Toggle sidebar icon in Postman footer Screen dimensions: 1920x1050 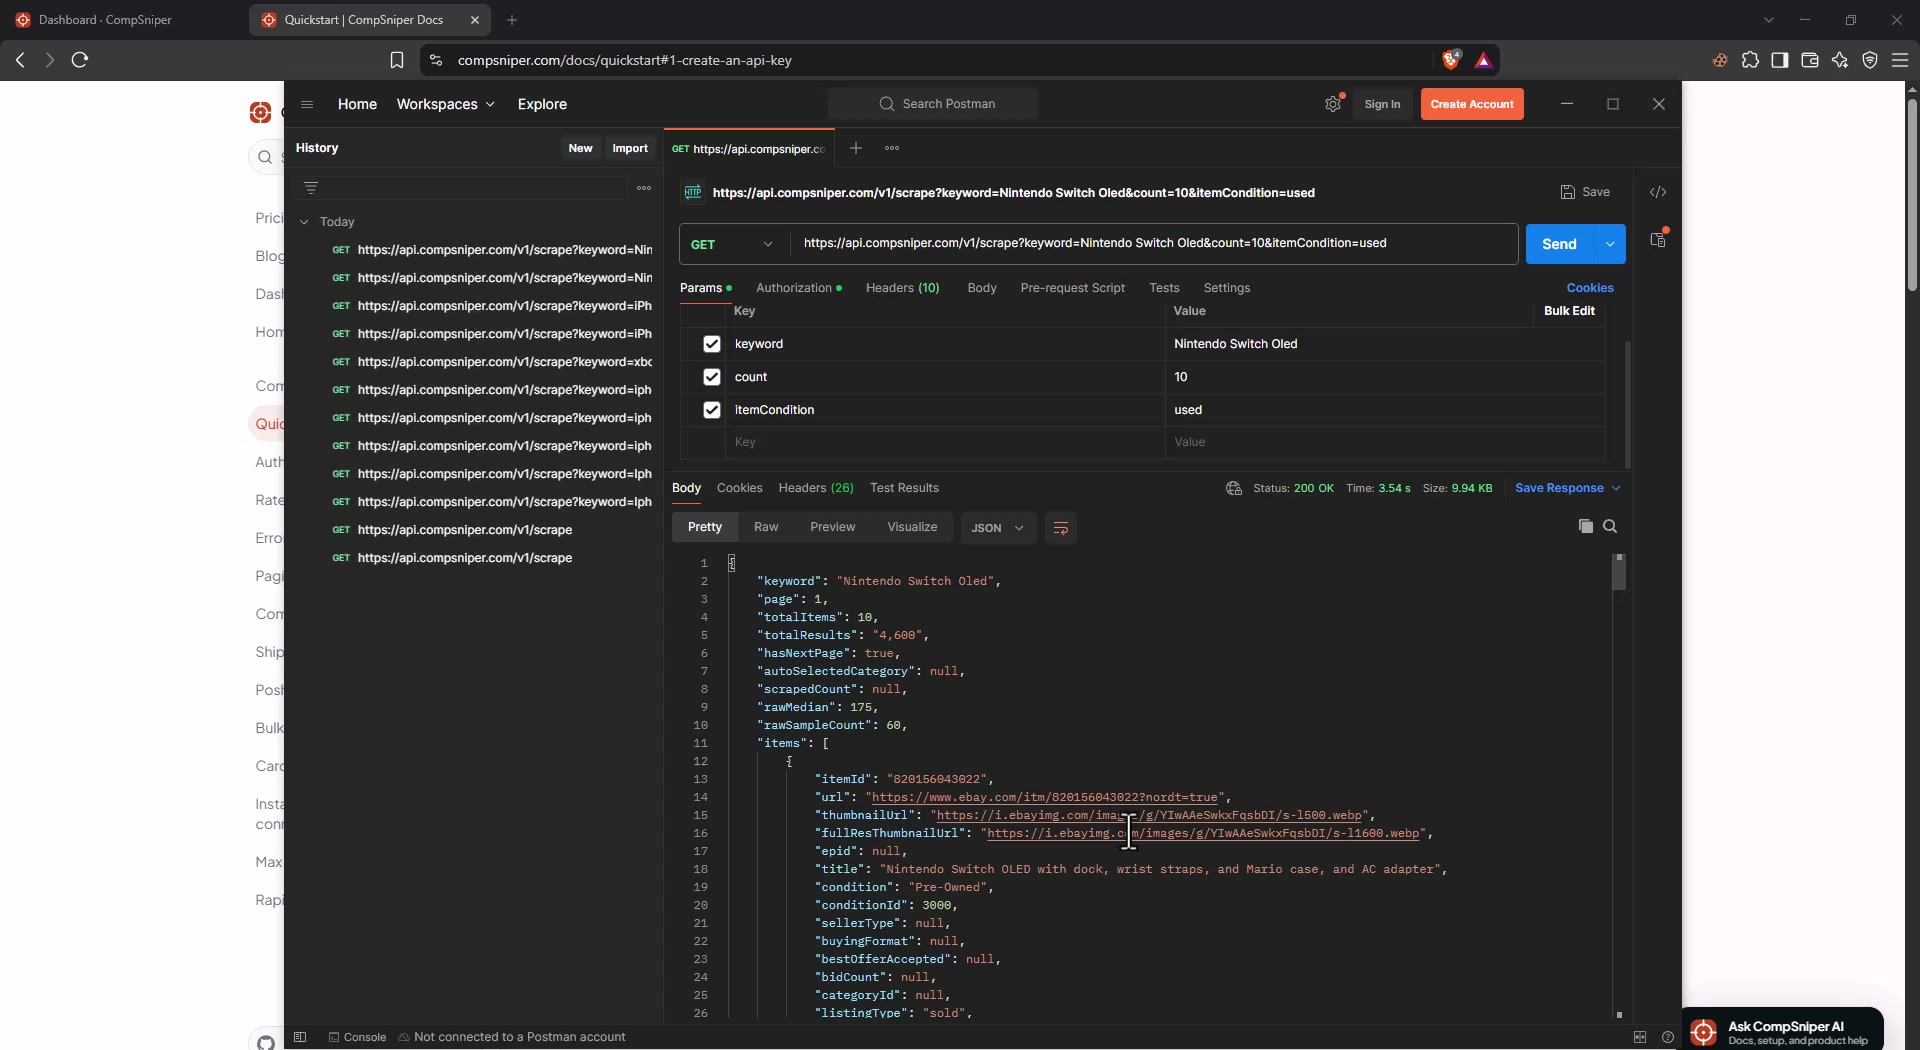pos(300,1037)
